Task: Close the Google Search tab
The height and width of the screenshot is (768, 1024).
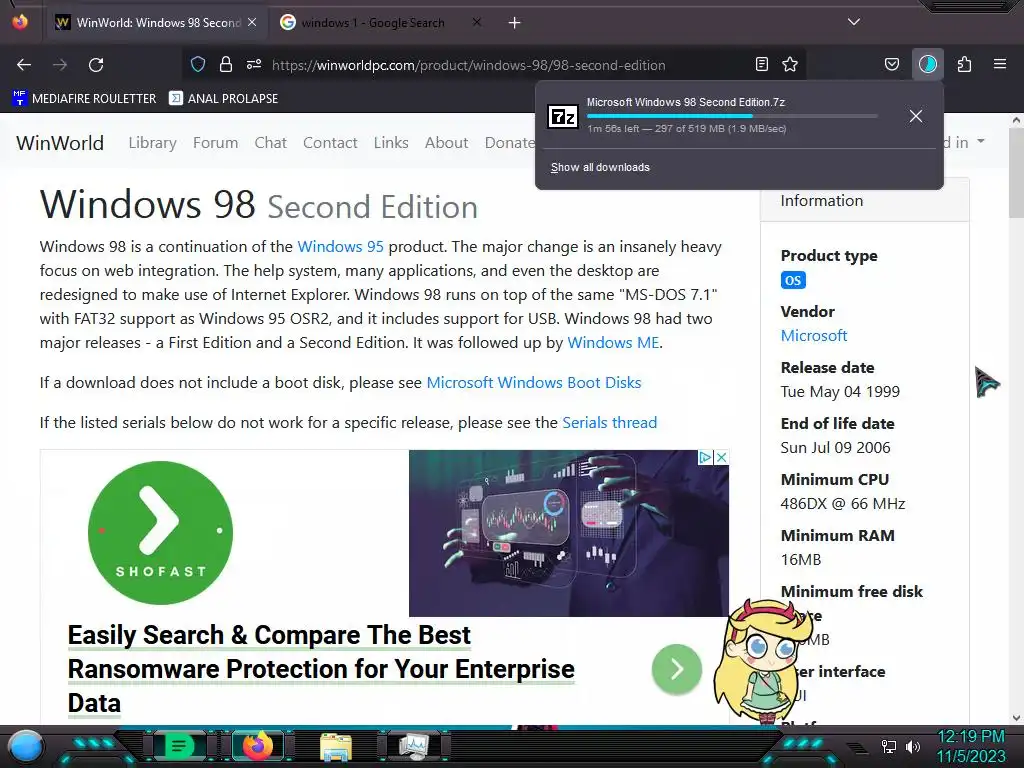Action: click(477, 22)
